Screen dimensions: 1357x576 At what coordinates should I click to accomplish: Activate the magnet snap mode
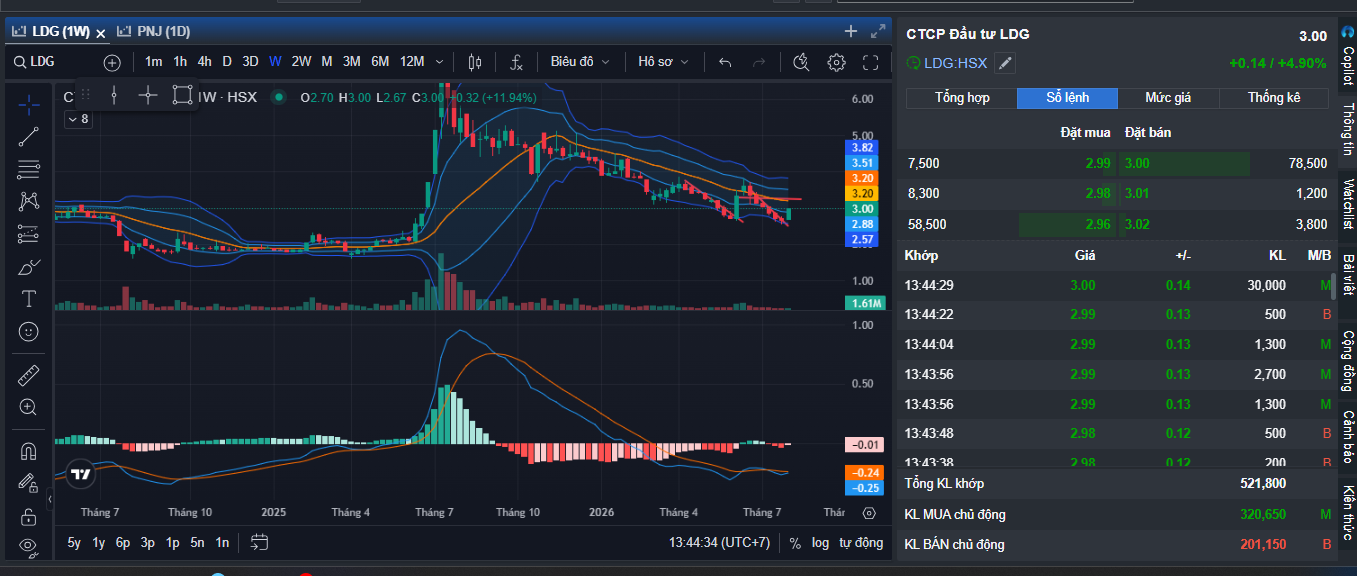29,451
